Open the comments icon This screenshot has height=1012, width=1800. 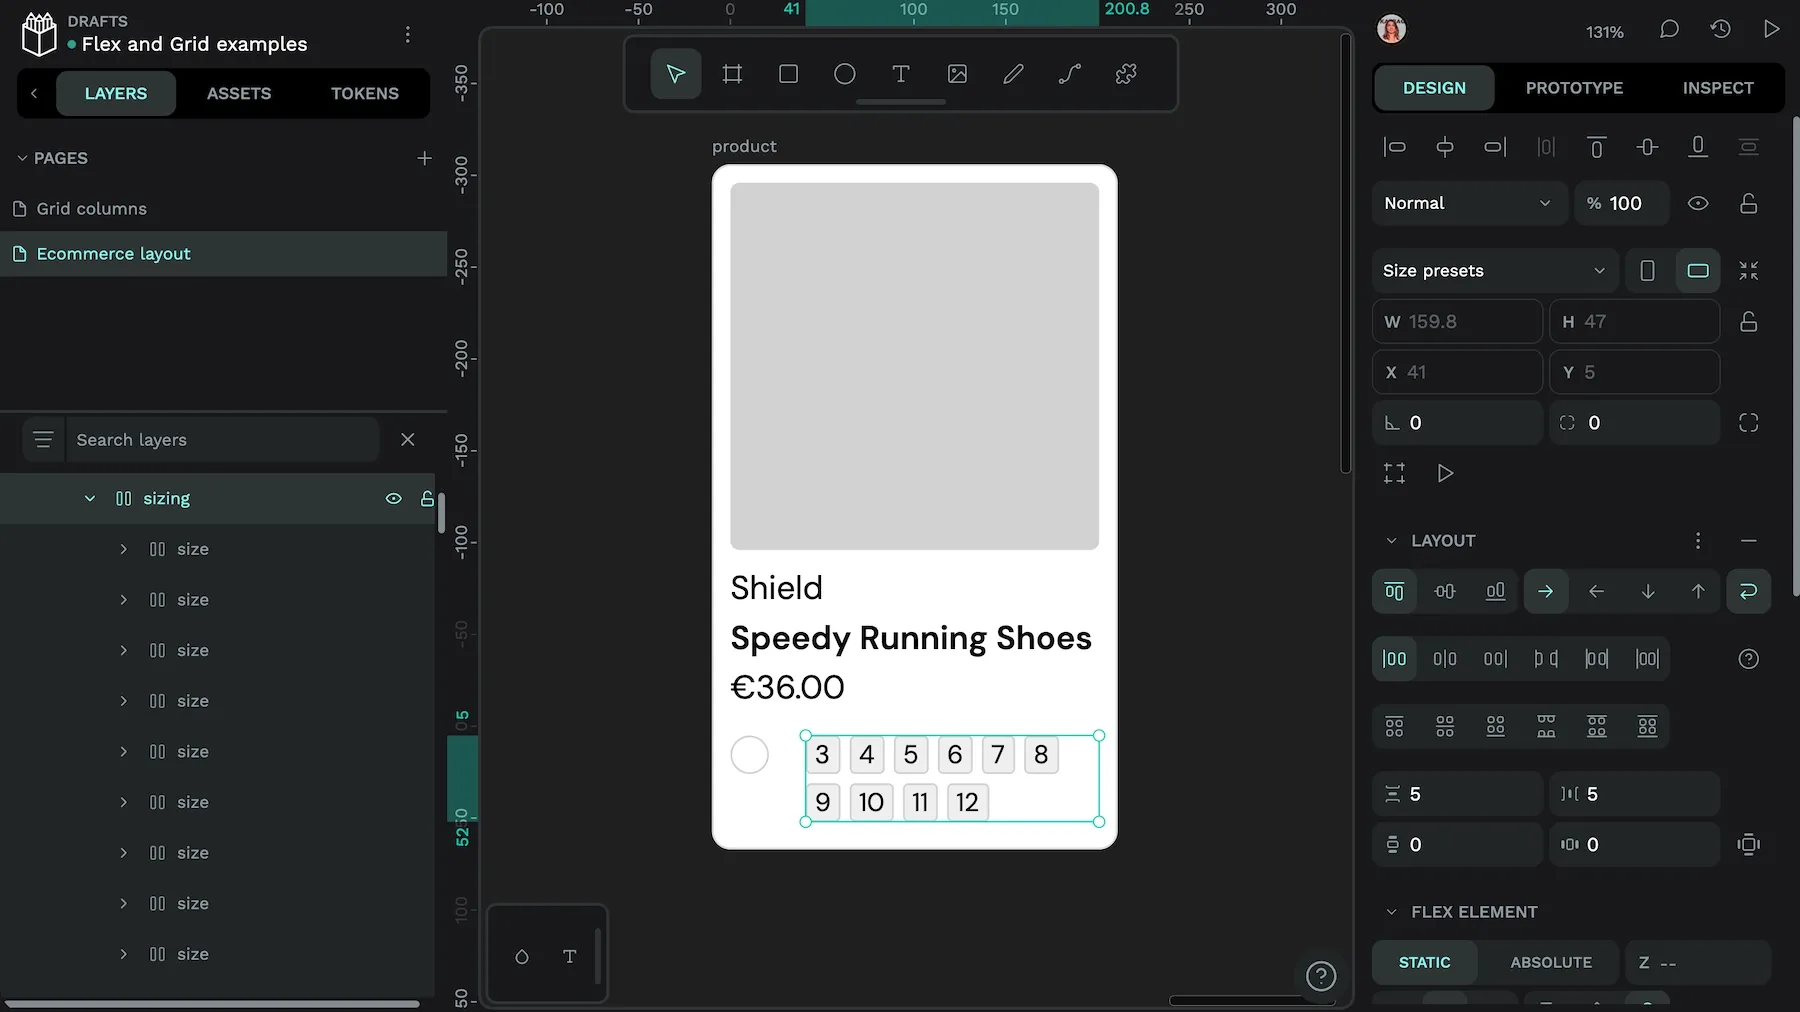pos(1669,30)
